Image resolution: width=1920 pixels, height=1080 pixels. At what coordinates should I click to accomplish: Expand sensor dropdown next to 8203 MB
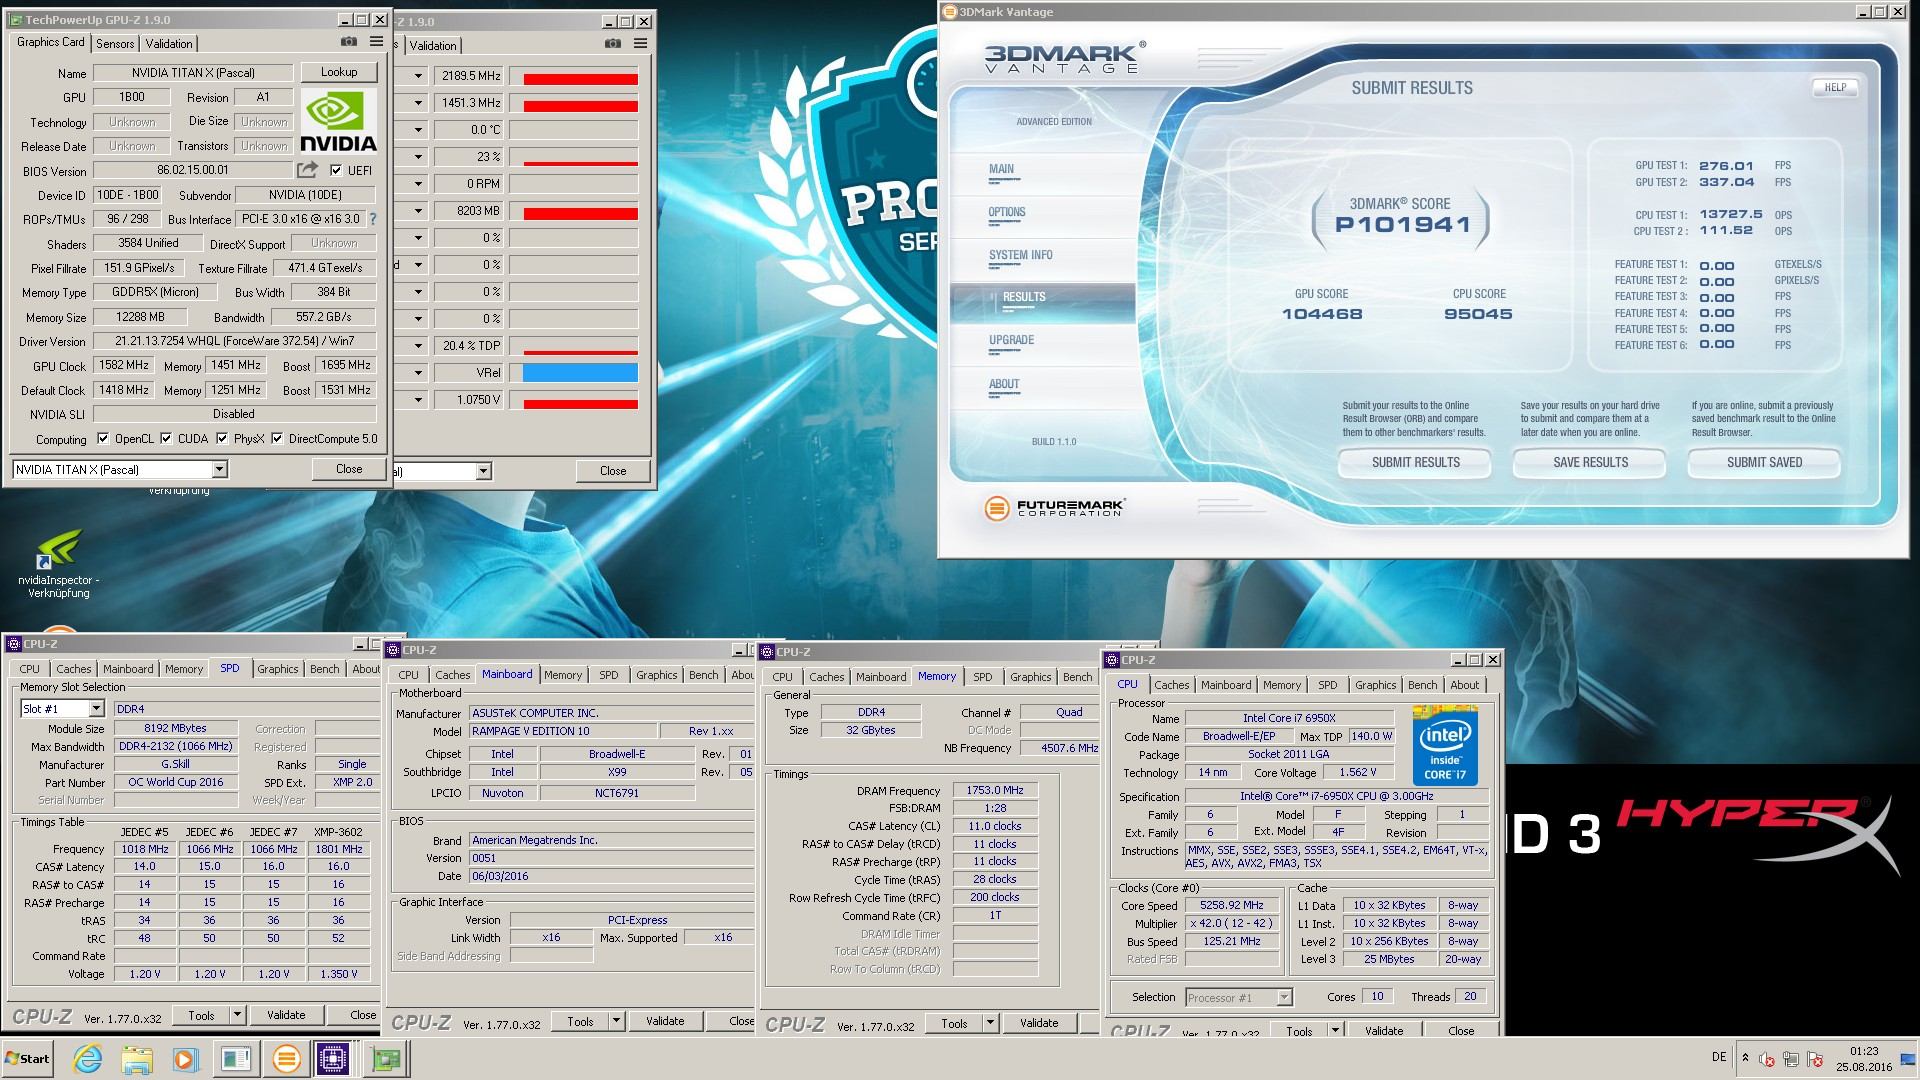coord(418,211)
